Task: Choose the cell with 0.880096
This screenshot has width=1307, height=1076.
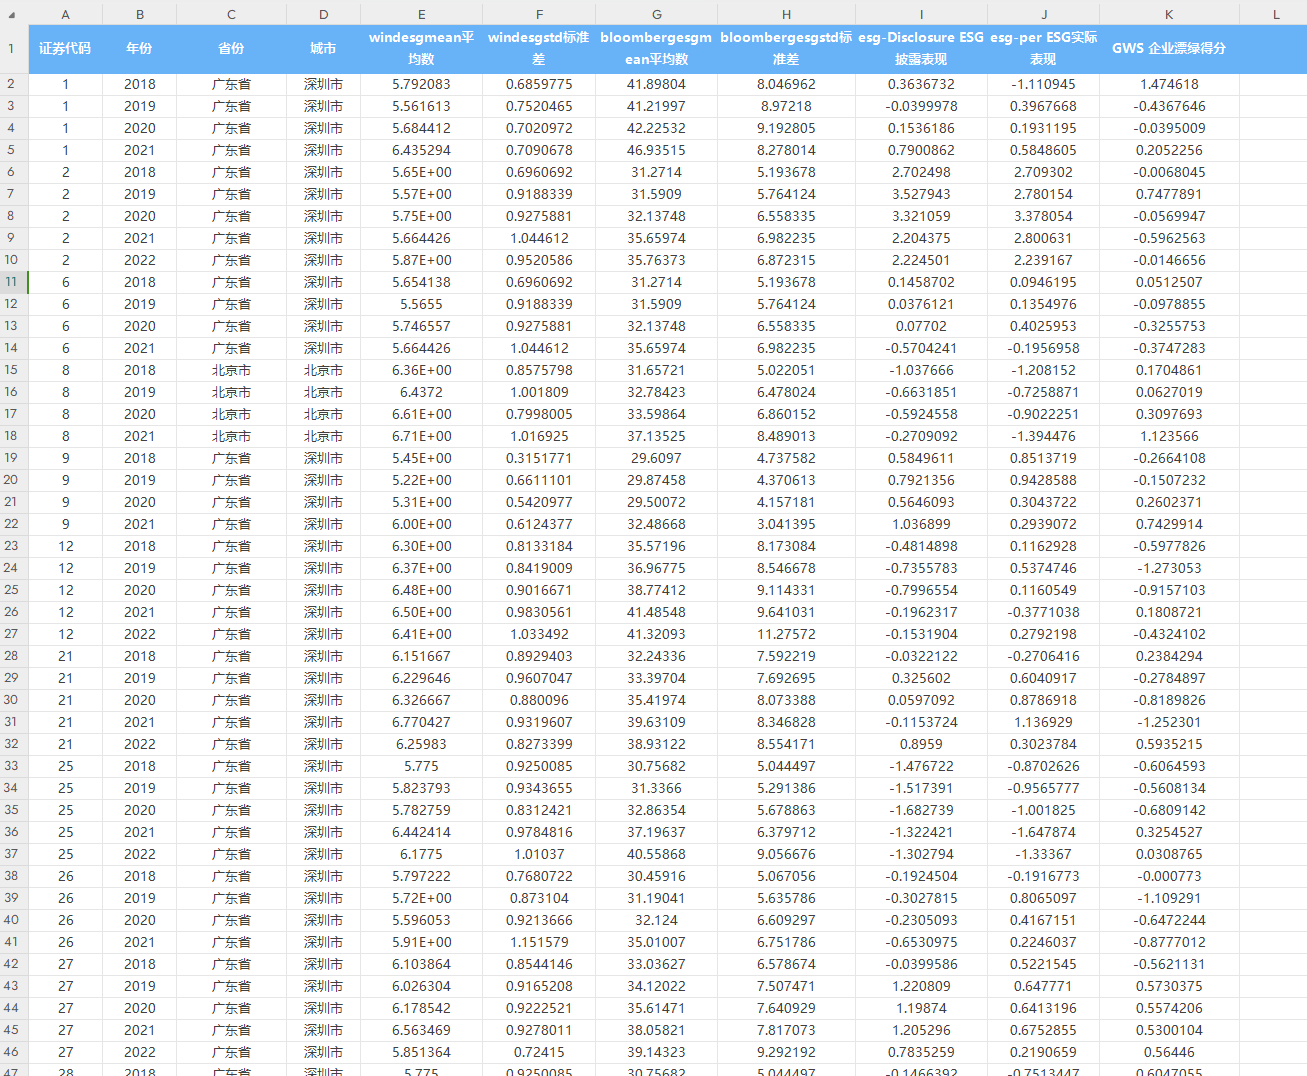Action: click(539, 700)
